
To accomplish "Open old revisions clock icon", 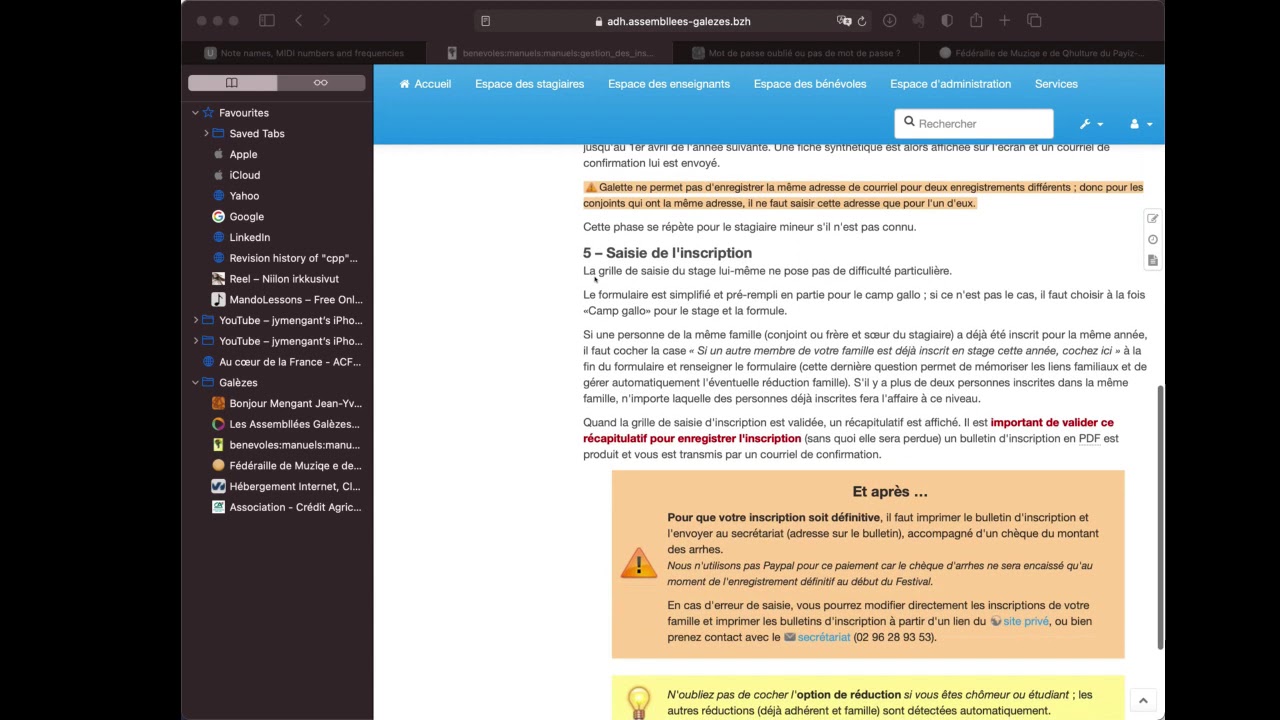I will point(1153,240).
